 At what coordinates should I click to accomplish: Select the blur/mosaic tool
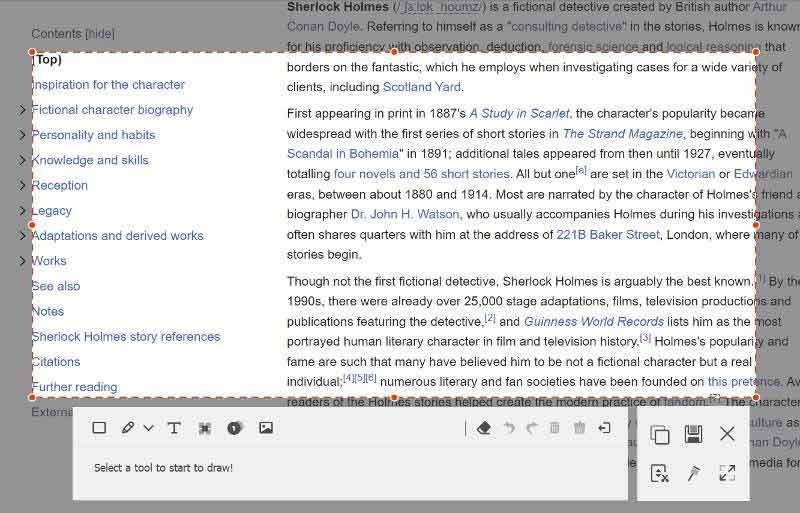coord(205,428)
